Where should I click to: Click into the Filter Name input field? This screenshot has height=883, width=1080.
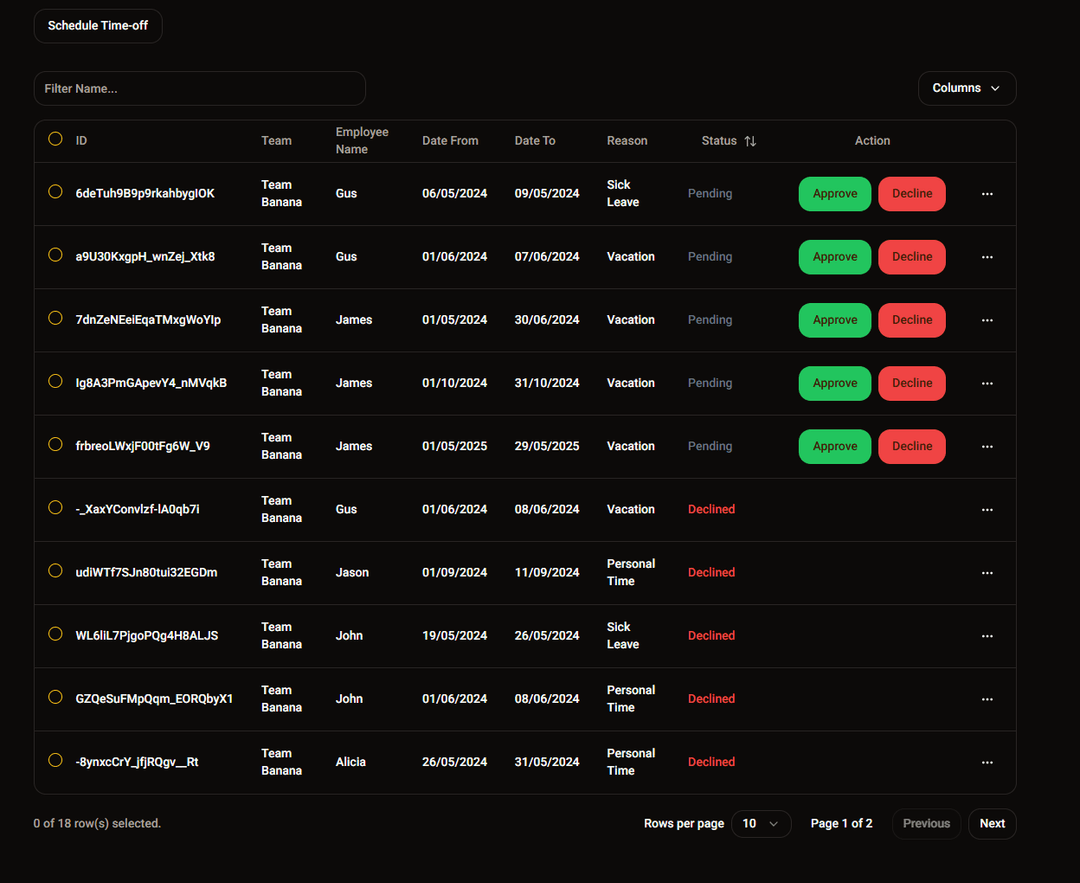200,88
